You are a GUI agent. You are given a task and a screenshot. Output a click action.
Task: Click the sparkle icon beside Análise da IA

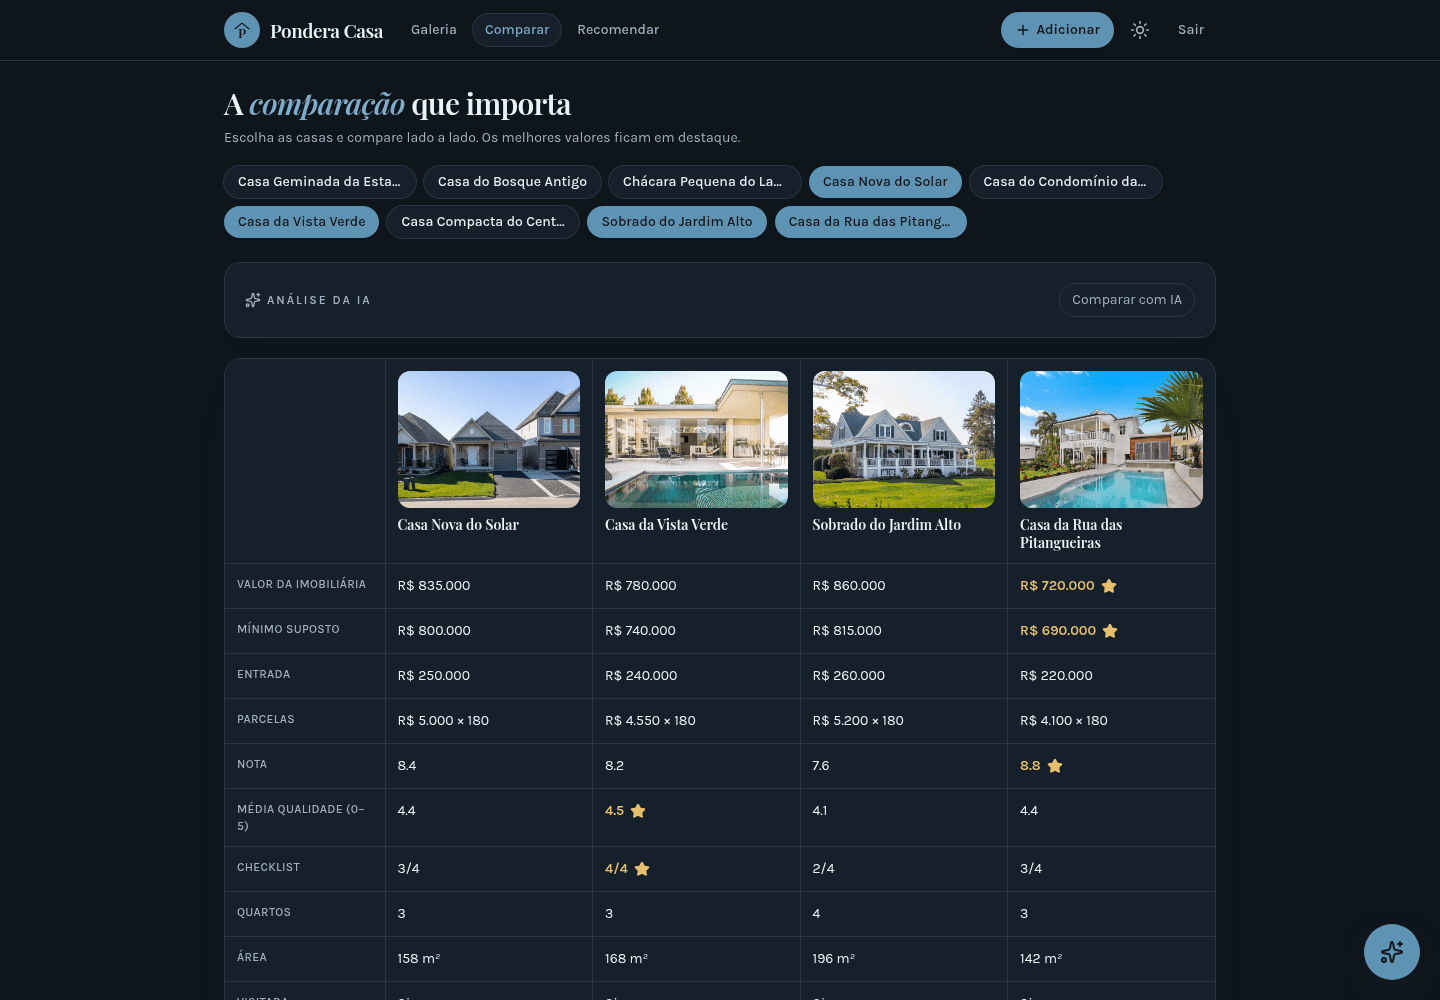coord(253,300)
